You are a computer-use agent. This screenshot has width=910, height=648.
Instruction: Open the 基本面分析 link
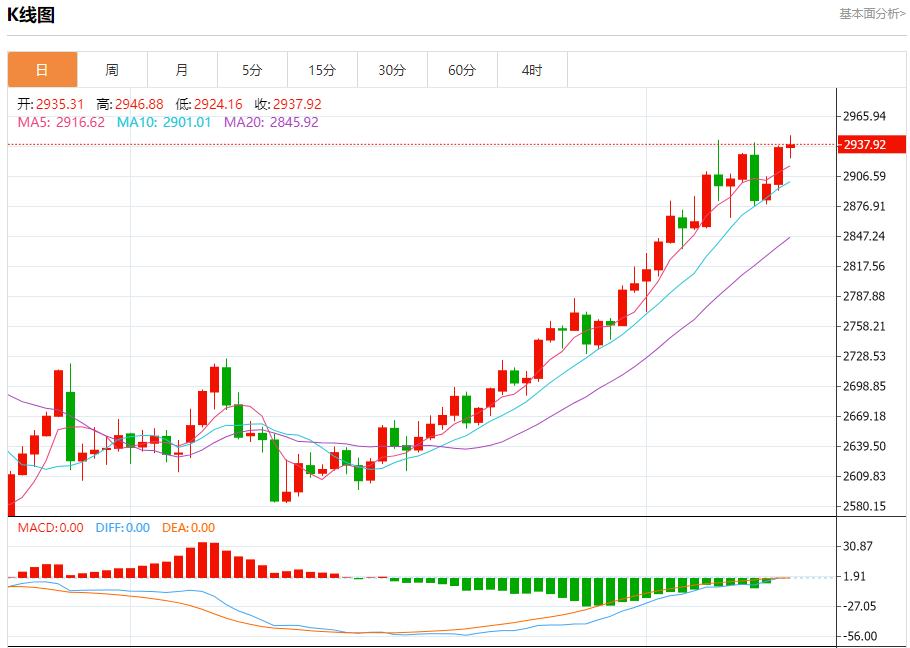tap(872, 13)
